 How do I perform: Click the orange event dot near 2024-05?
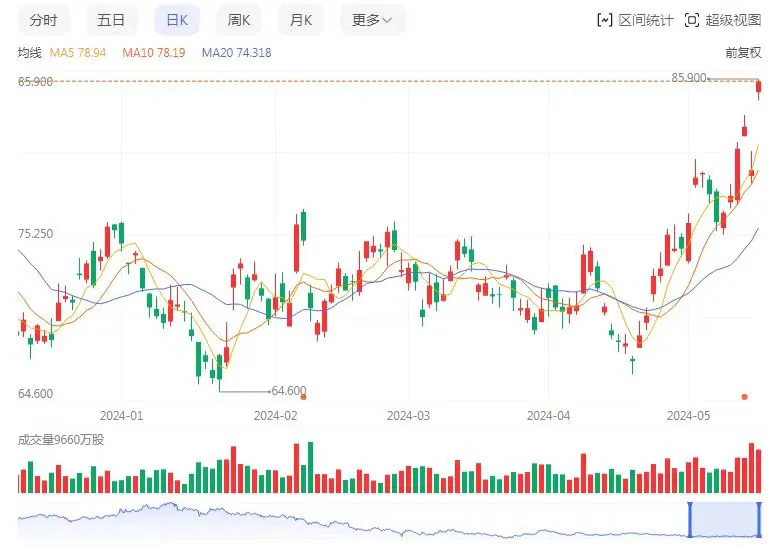pyautogui.click(x=743, y=397)
